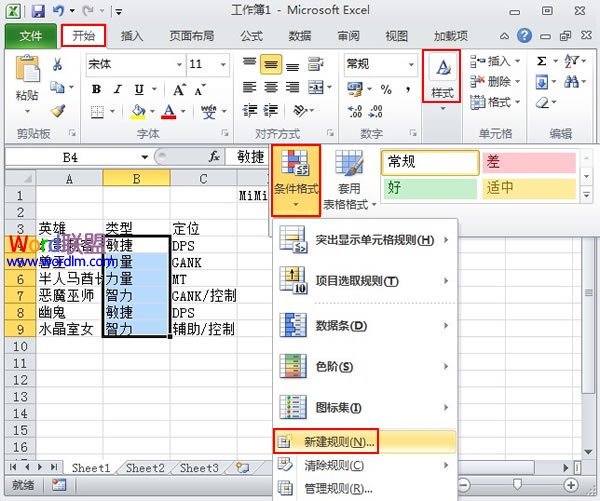Click the red font color A
The image size is (600, 501).
tap(169, 111)
